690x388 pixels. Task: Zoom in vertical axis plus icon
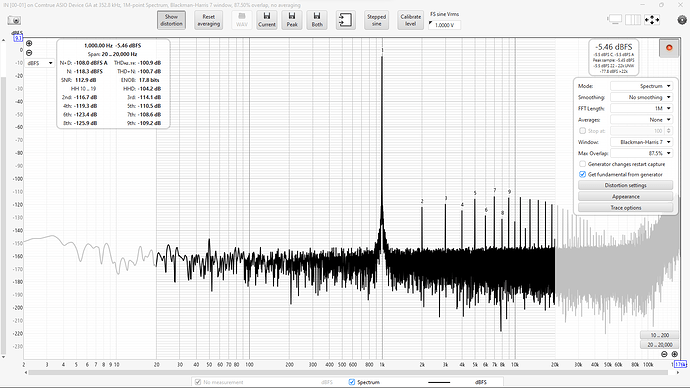[29, 43]
